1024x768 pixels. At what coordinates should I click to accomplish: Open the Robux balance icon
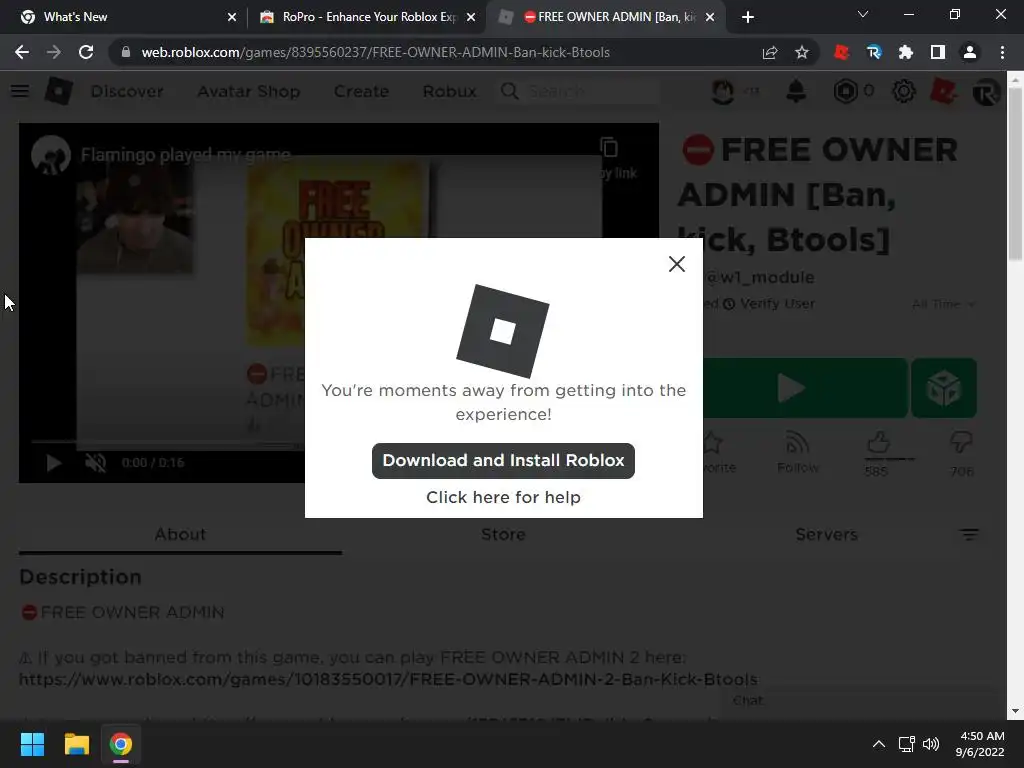pyautogui.click(x=845, y=91)
